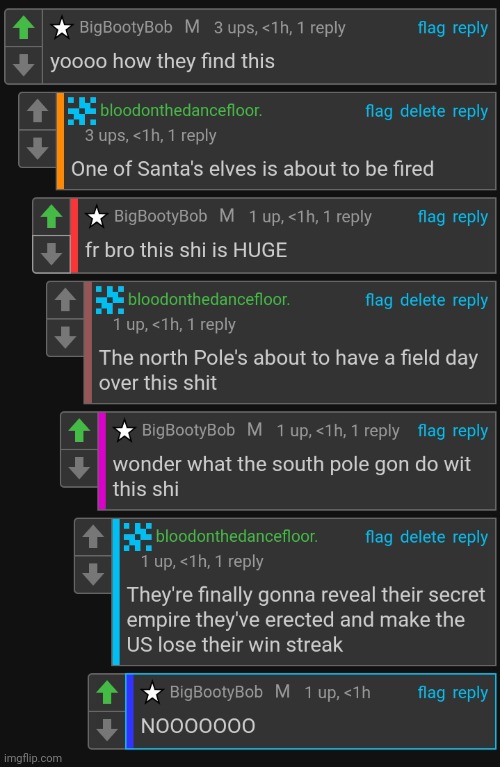Toggle the green upvote on "south pole" comment
The width and height of the screenshot is (500, 767).
coord(79,431)
